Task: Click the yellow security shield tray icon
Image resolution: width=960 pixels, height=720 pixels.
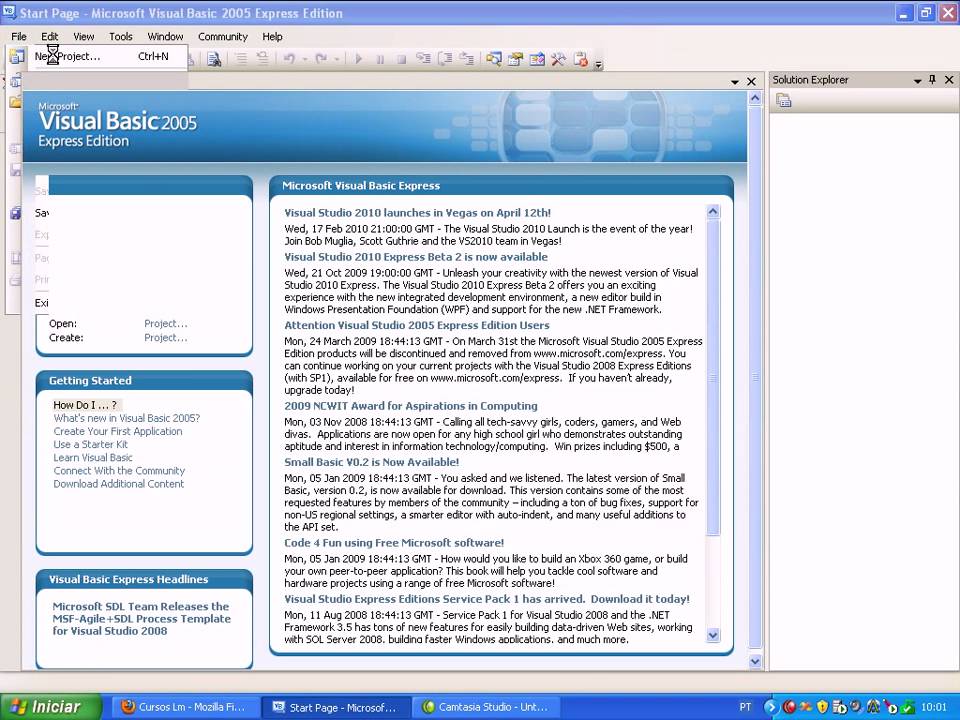Action: click(822, 707)
